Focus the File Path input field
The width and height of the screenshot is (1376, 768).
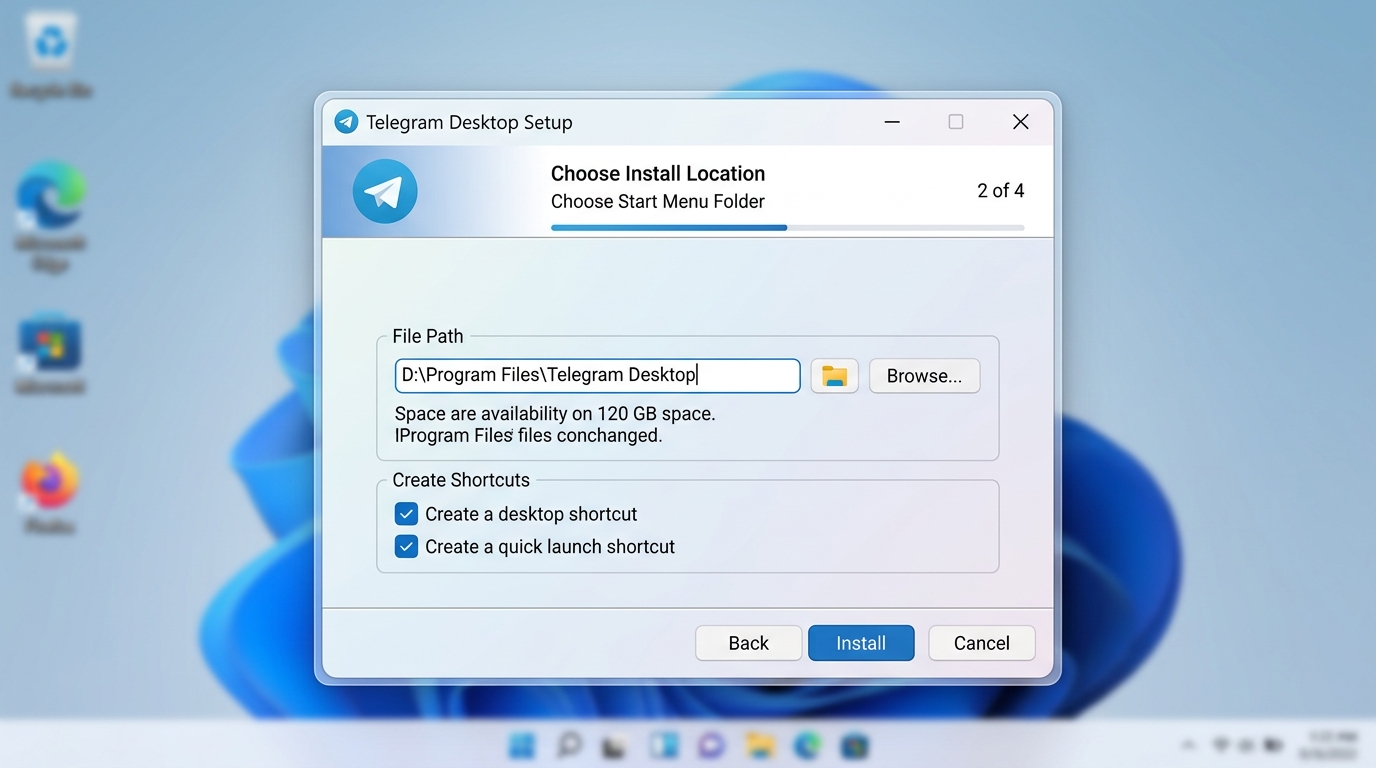pyautogui.click(x=598, y=376)
